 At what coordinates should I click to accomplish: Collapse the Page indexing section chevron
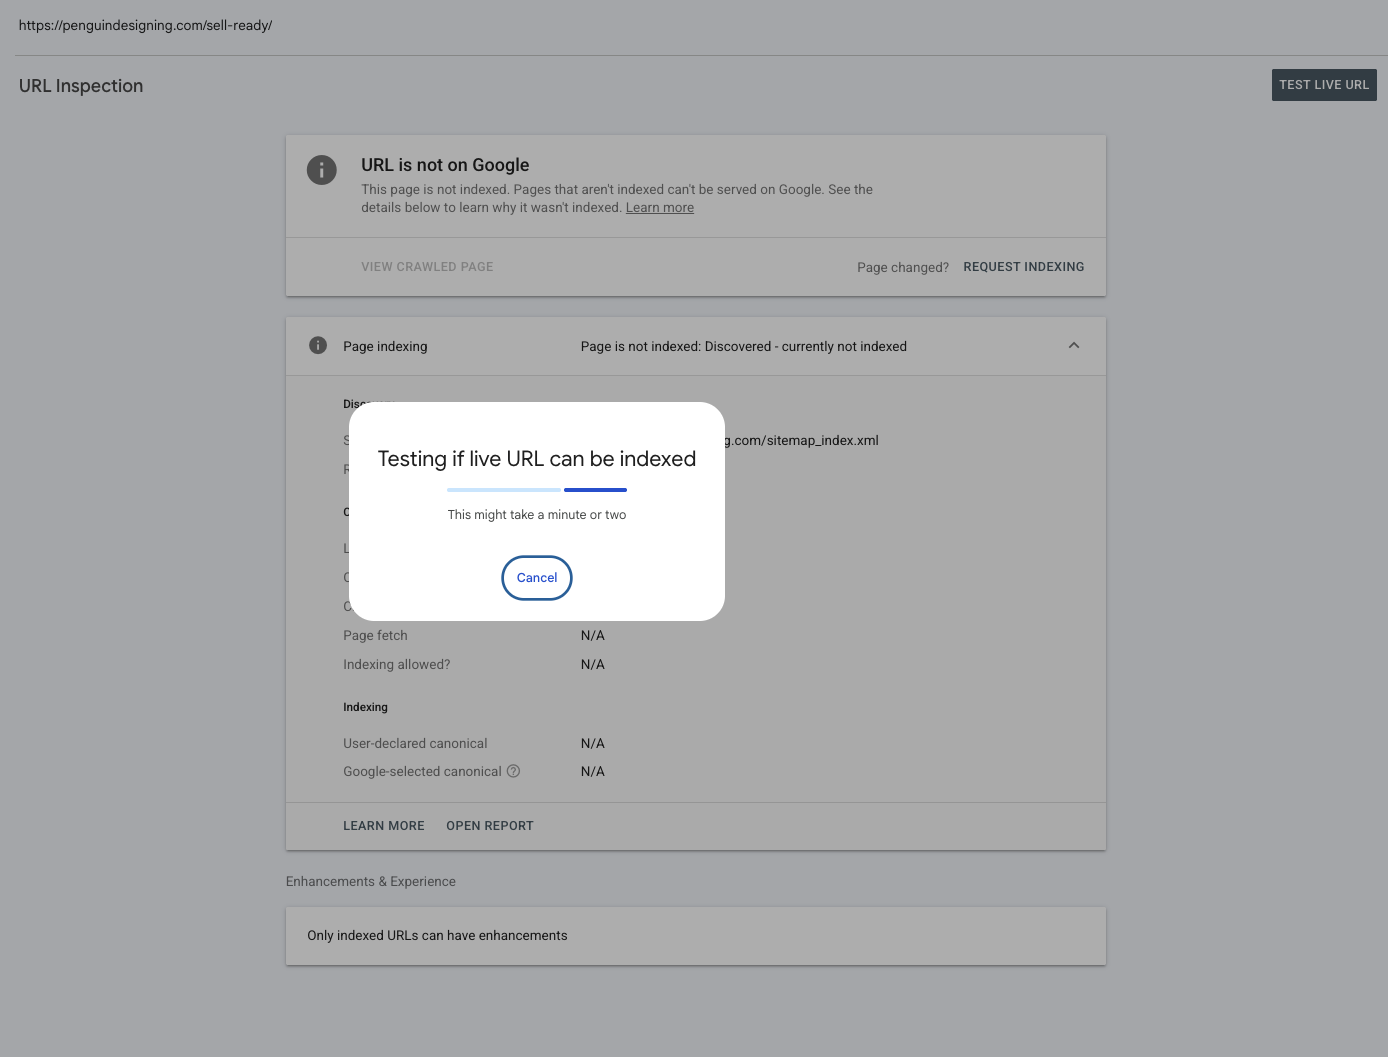click(x=1074, y=346)
